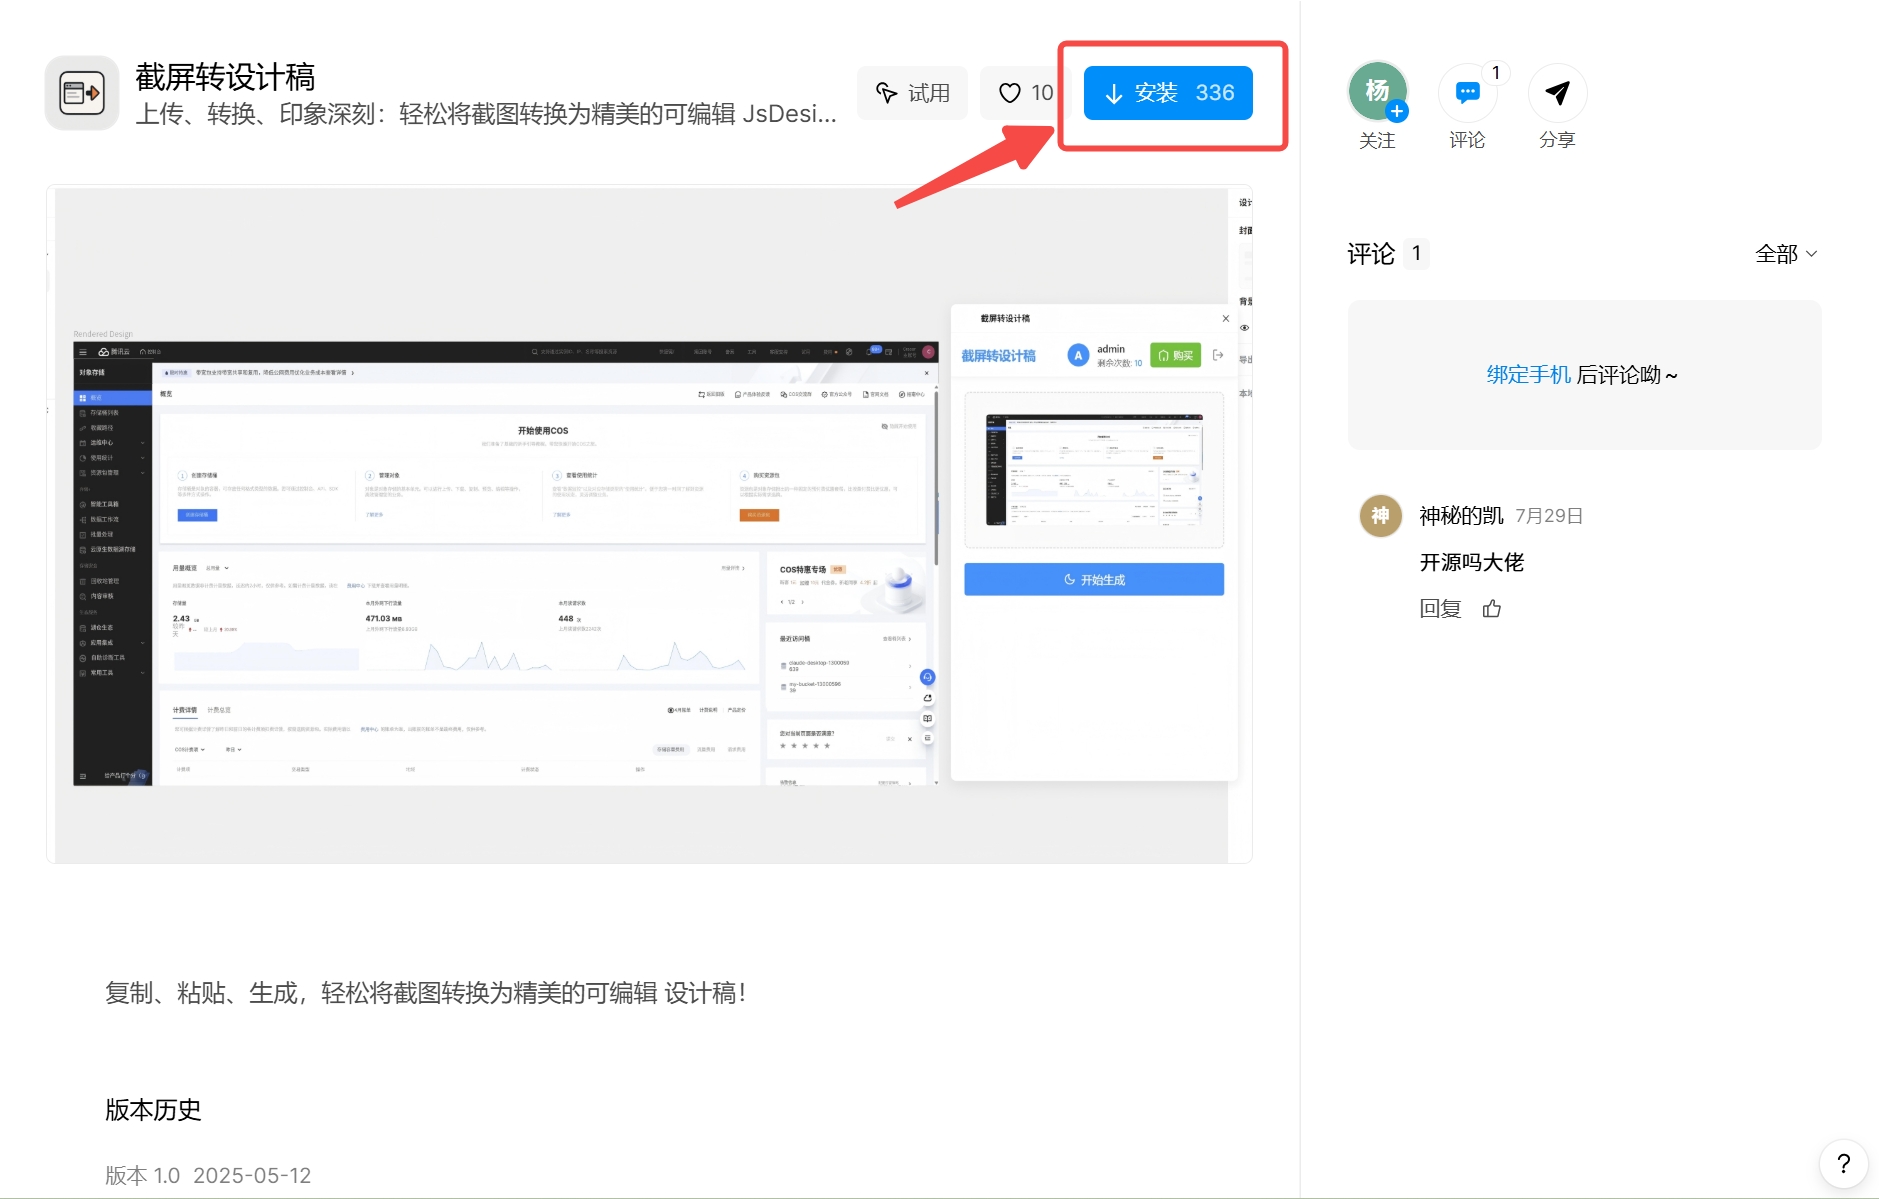The image size is (1879, 1199).
Task: Follow the author via 杨 avatar
Action: [1377, 92]
